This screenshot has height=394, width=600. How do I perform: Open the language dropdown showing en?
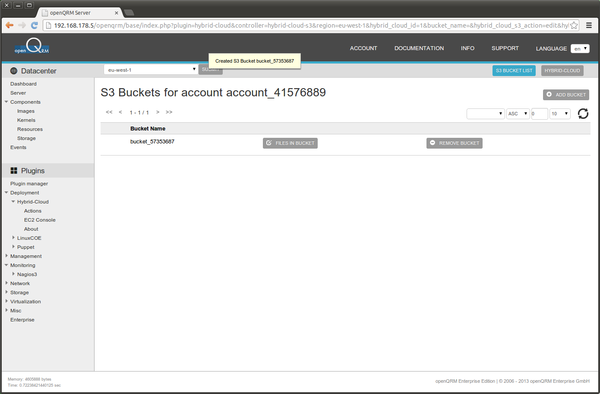coord(580,49)
